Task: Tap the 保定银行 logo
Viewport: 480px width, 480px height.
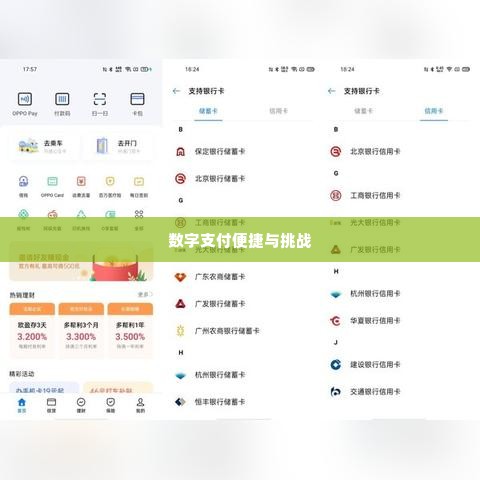Action: coord(180,152)
